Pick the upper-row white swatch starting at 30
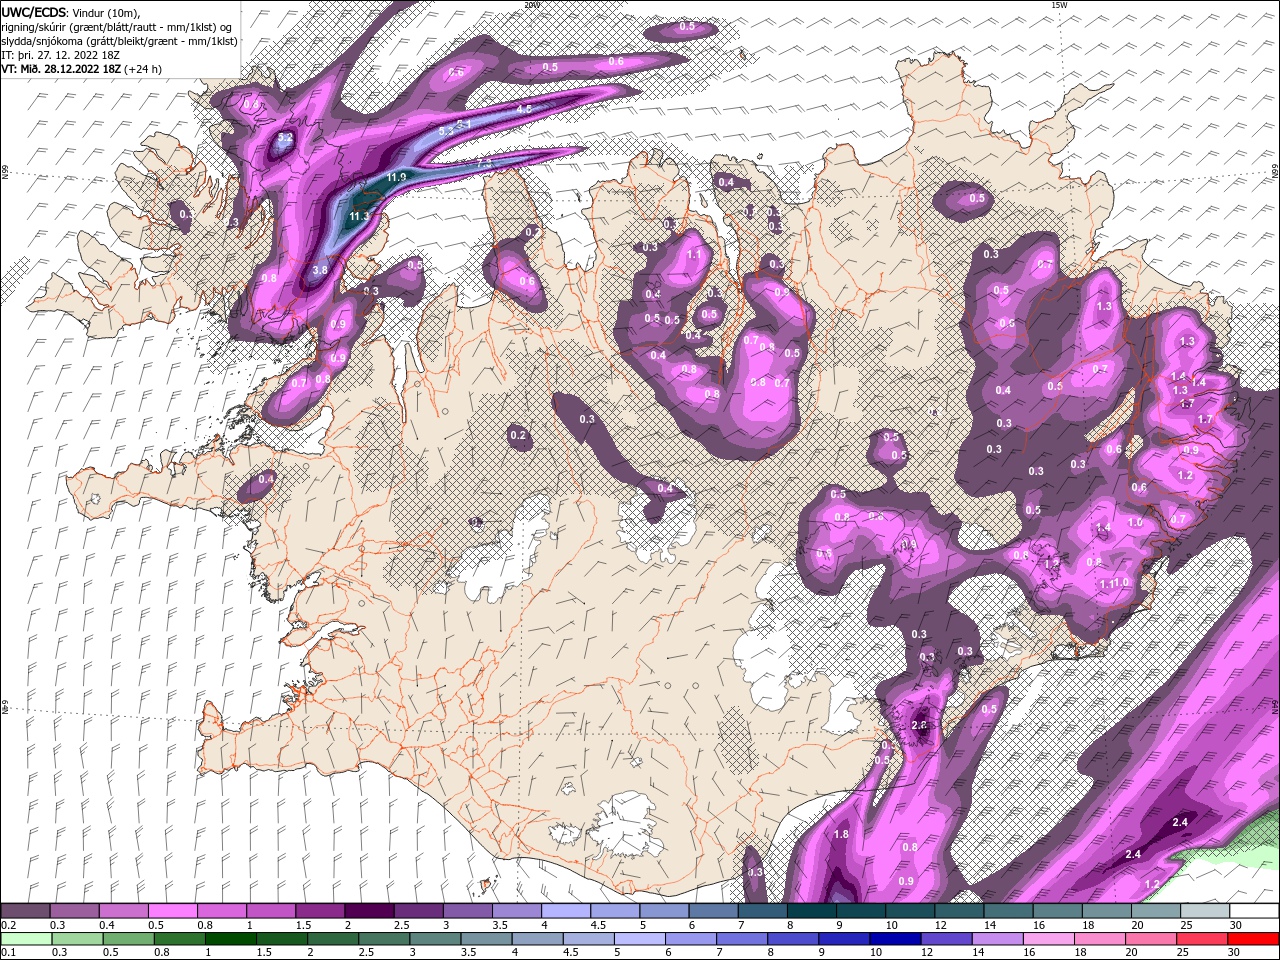This screenshot has width=1280, height=960. coord(1254,911)
